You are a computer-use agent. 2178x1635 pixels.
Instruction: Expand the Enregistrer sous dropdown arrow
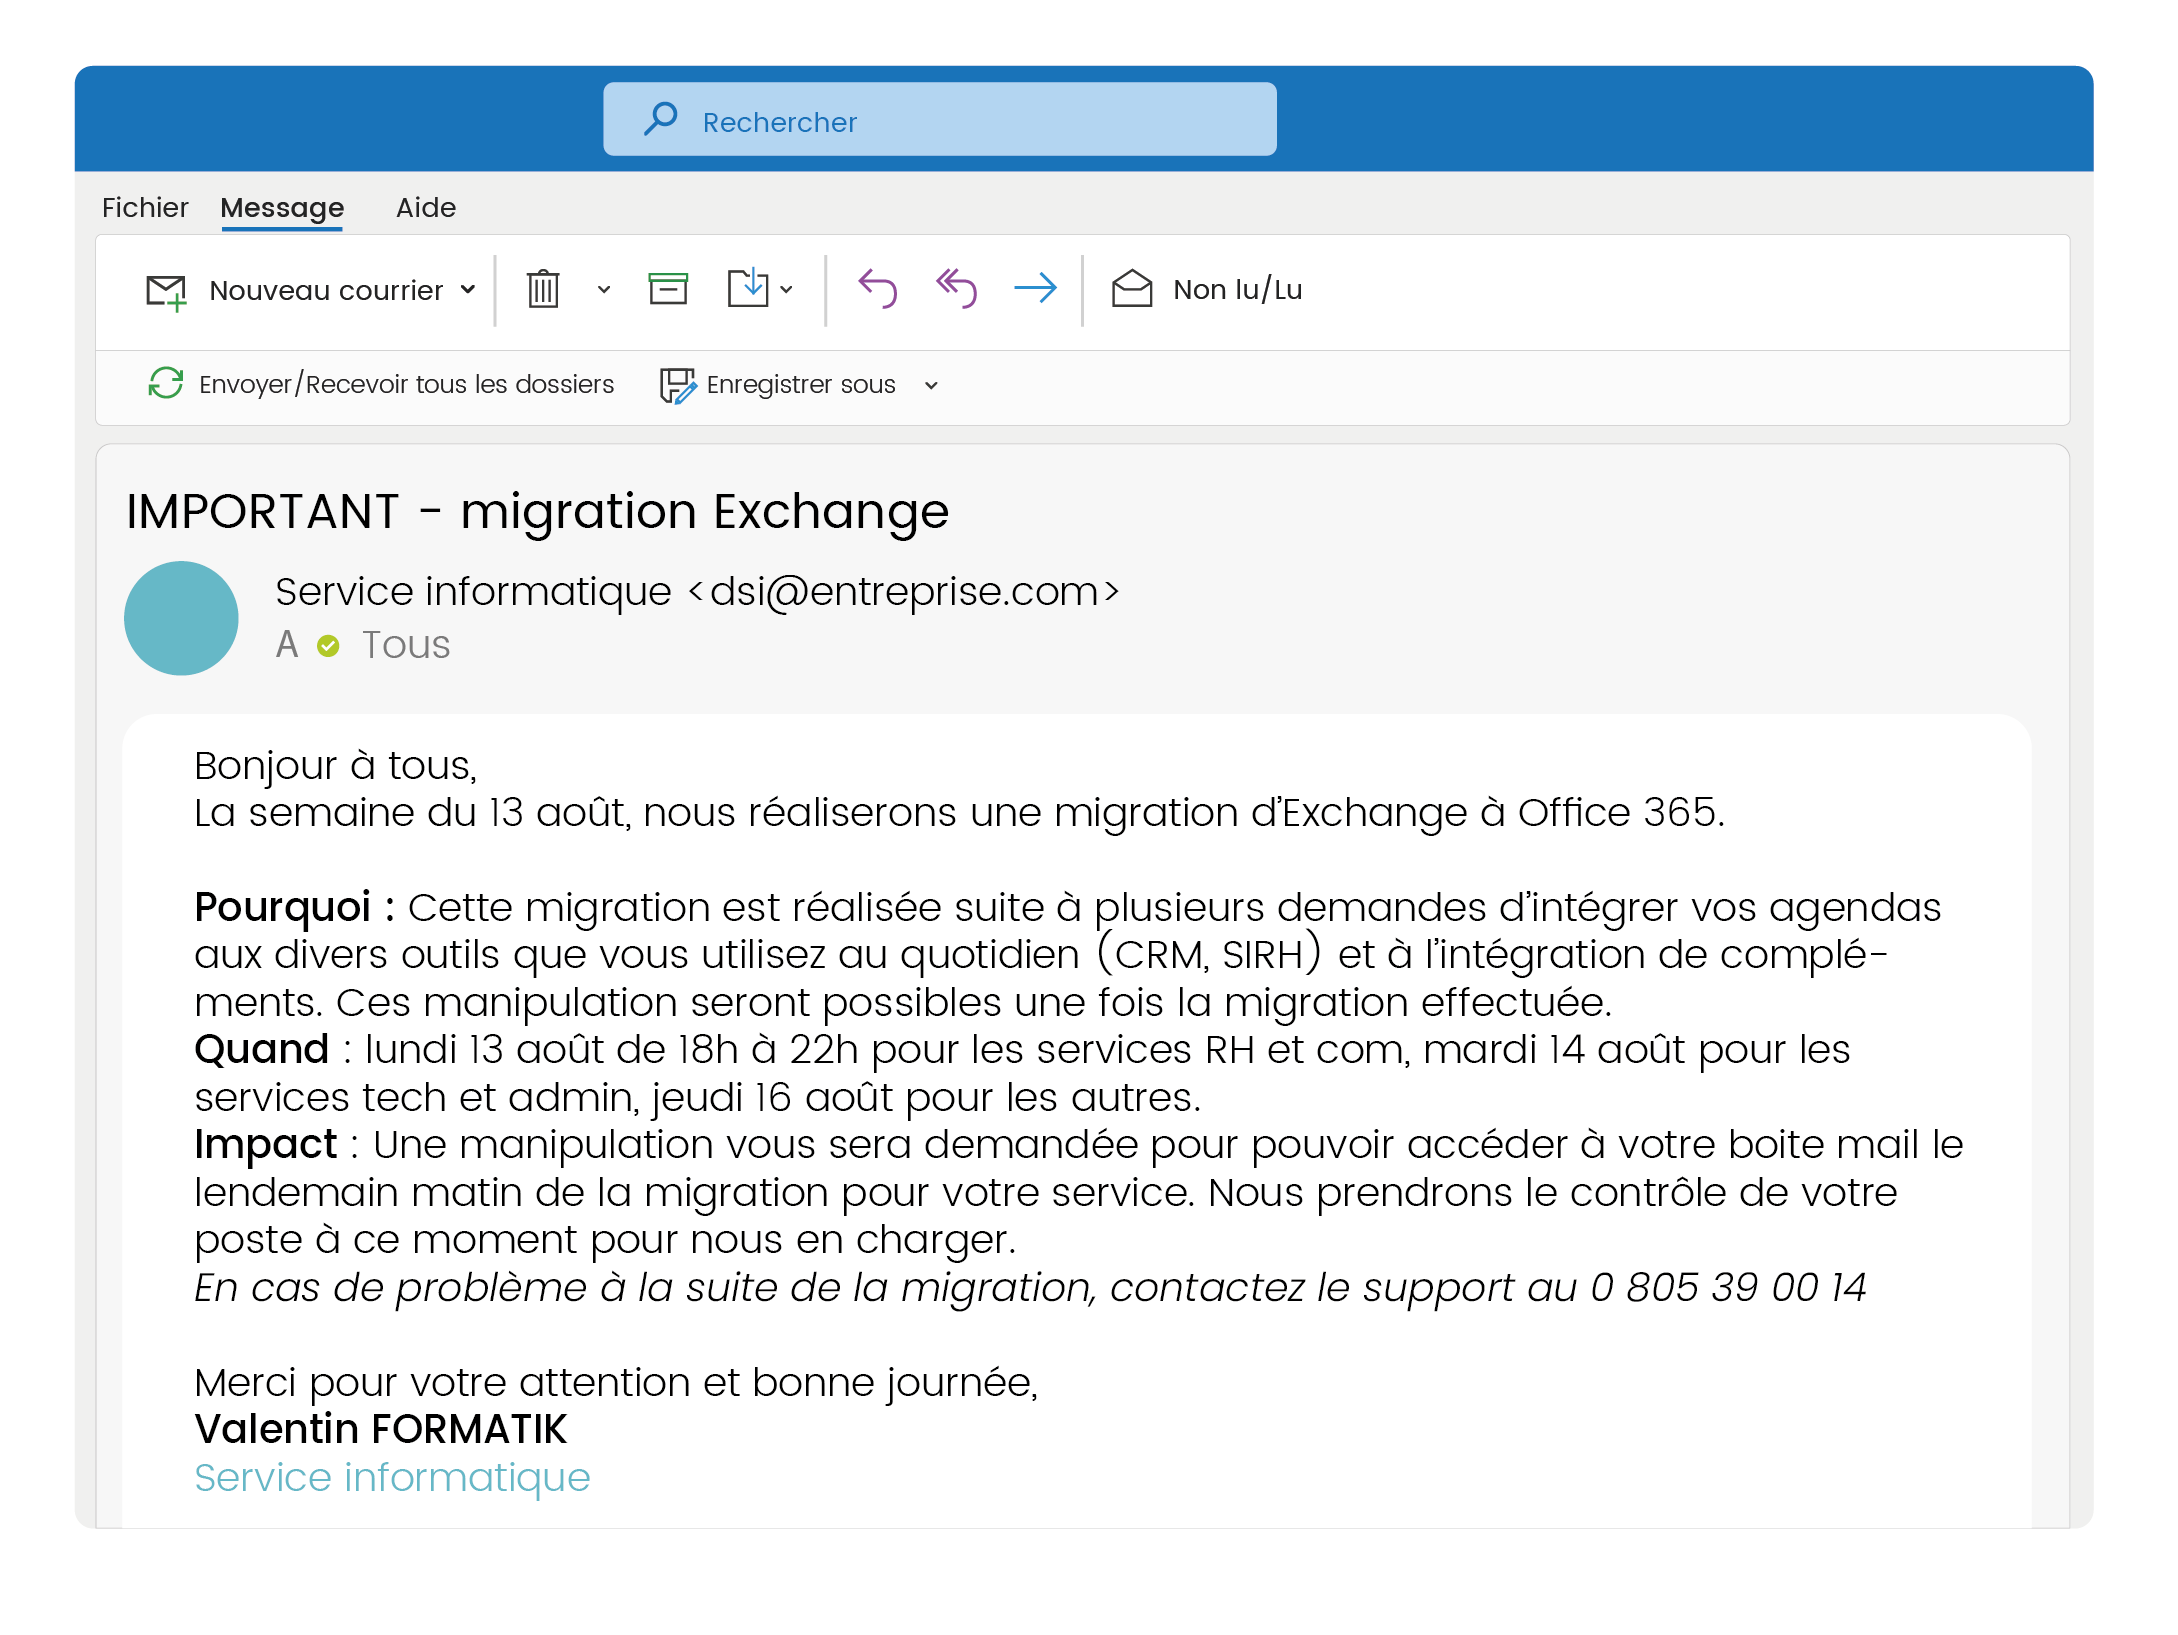point(931,385)
